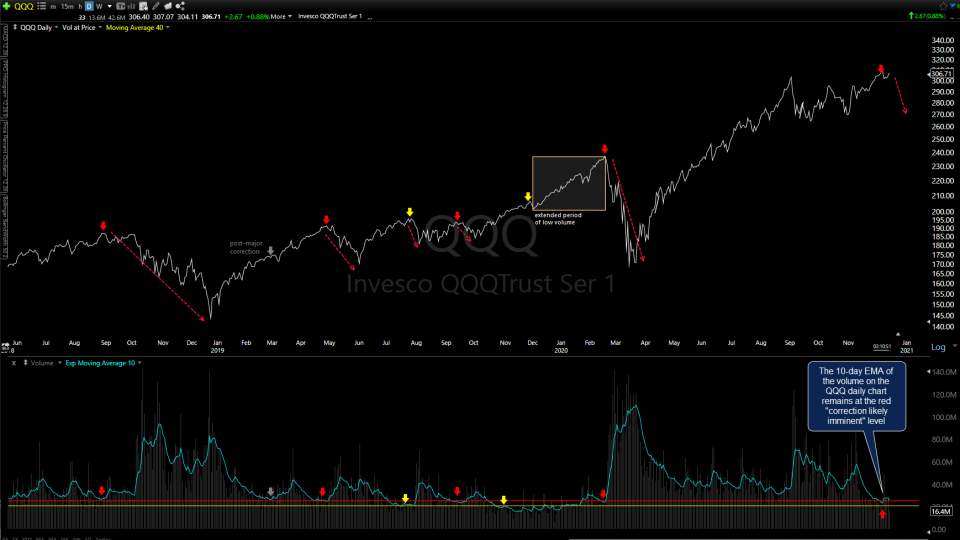The height and width of the screenshot is (540, 960).
Task: Click the Volume pane reorder arrows
Action: tap(25, 363)
